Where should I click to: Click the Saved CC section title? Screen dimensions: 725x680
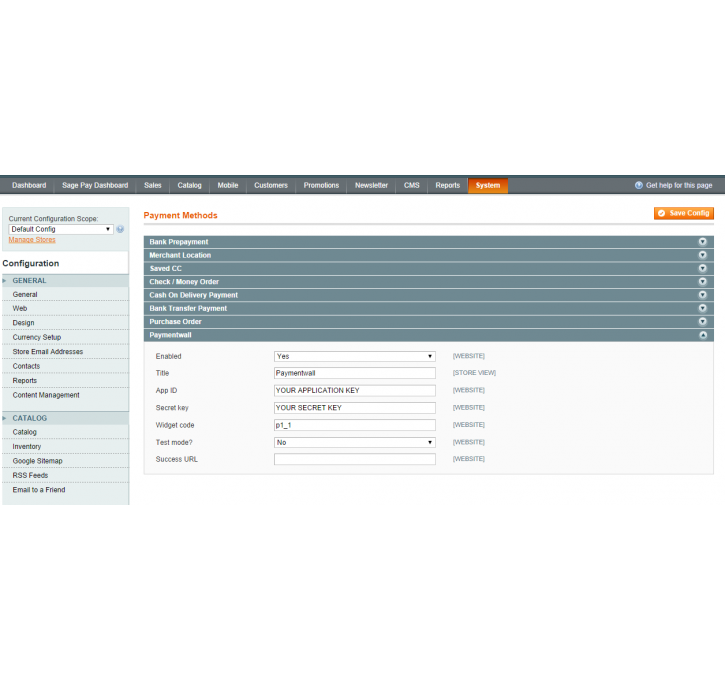tap(166, 269)
